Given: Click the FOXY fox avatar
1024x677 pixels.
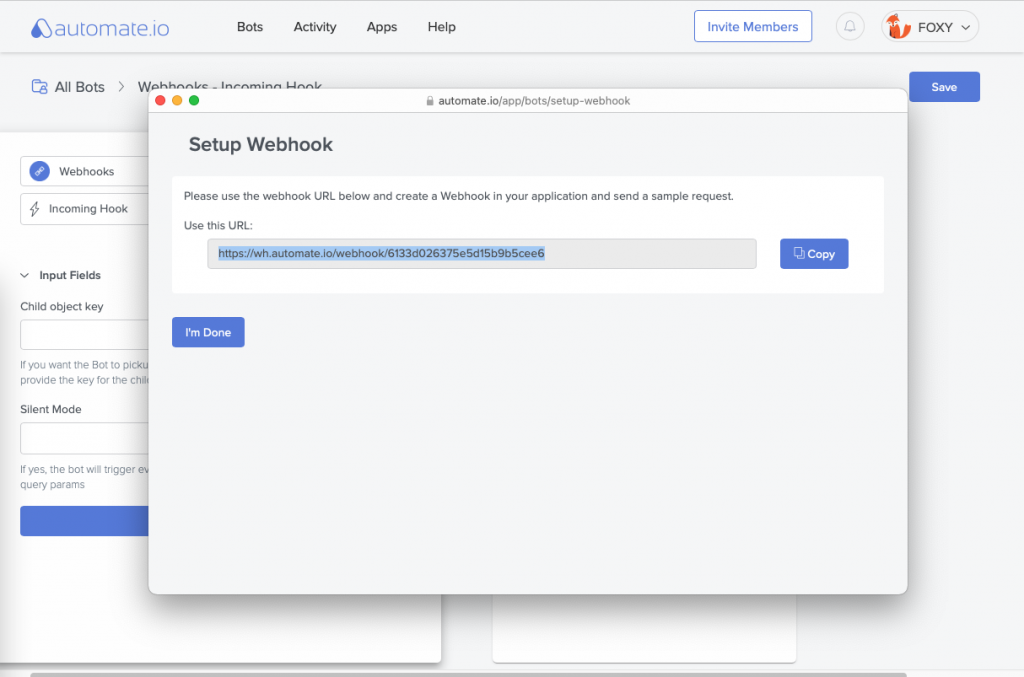Looking at the screenshot, I should 898,27.
